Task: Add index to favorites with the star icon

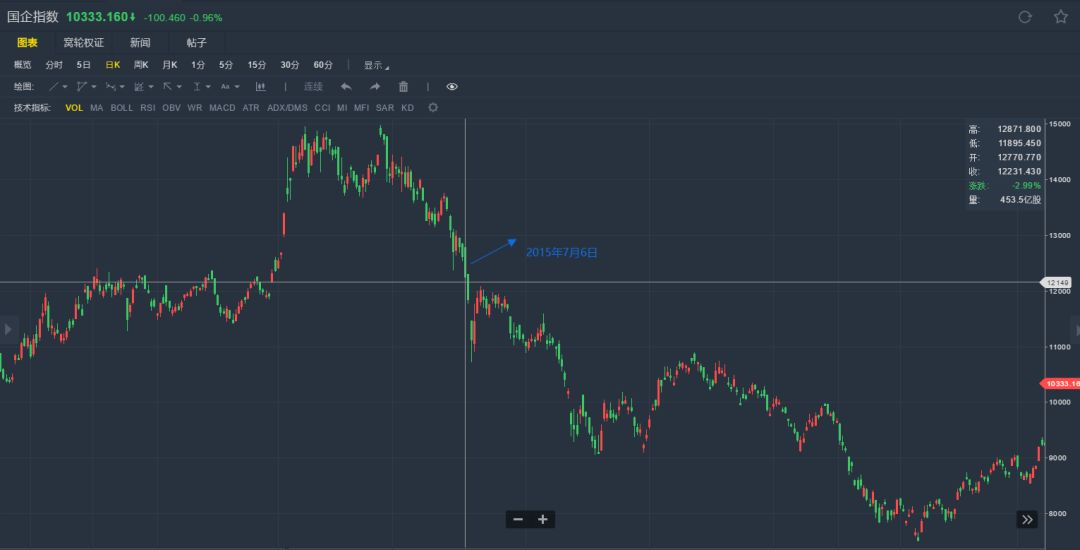Action: [x=1060, y=17]
